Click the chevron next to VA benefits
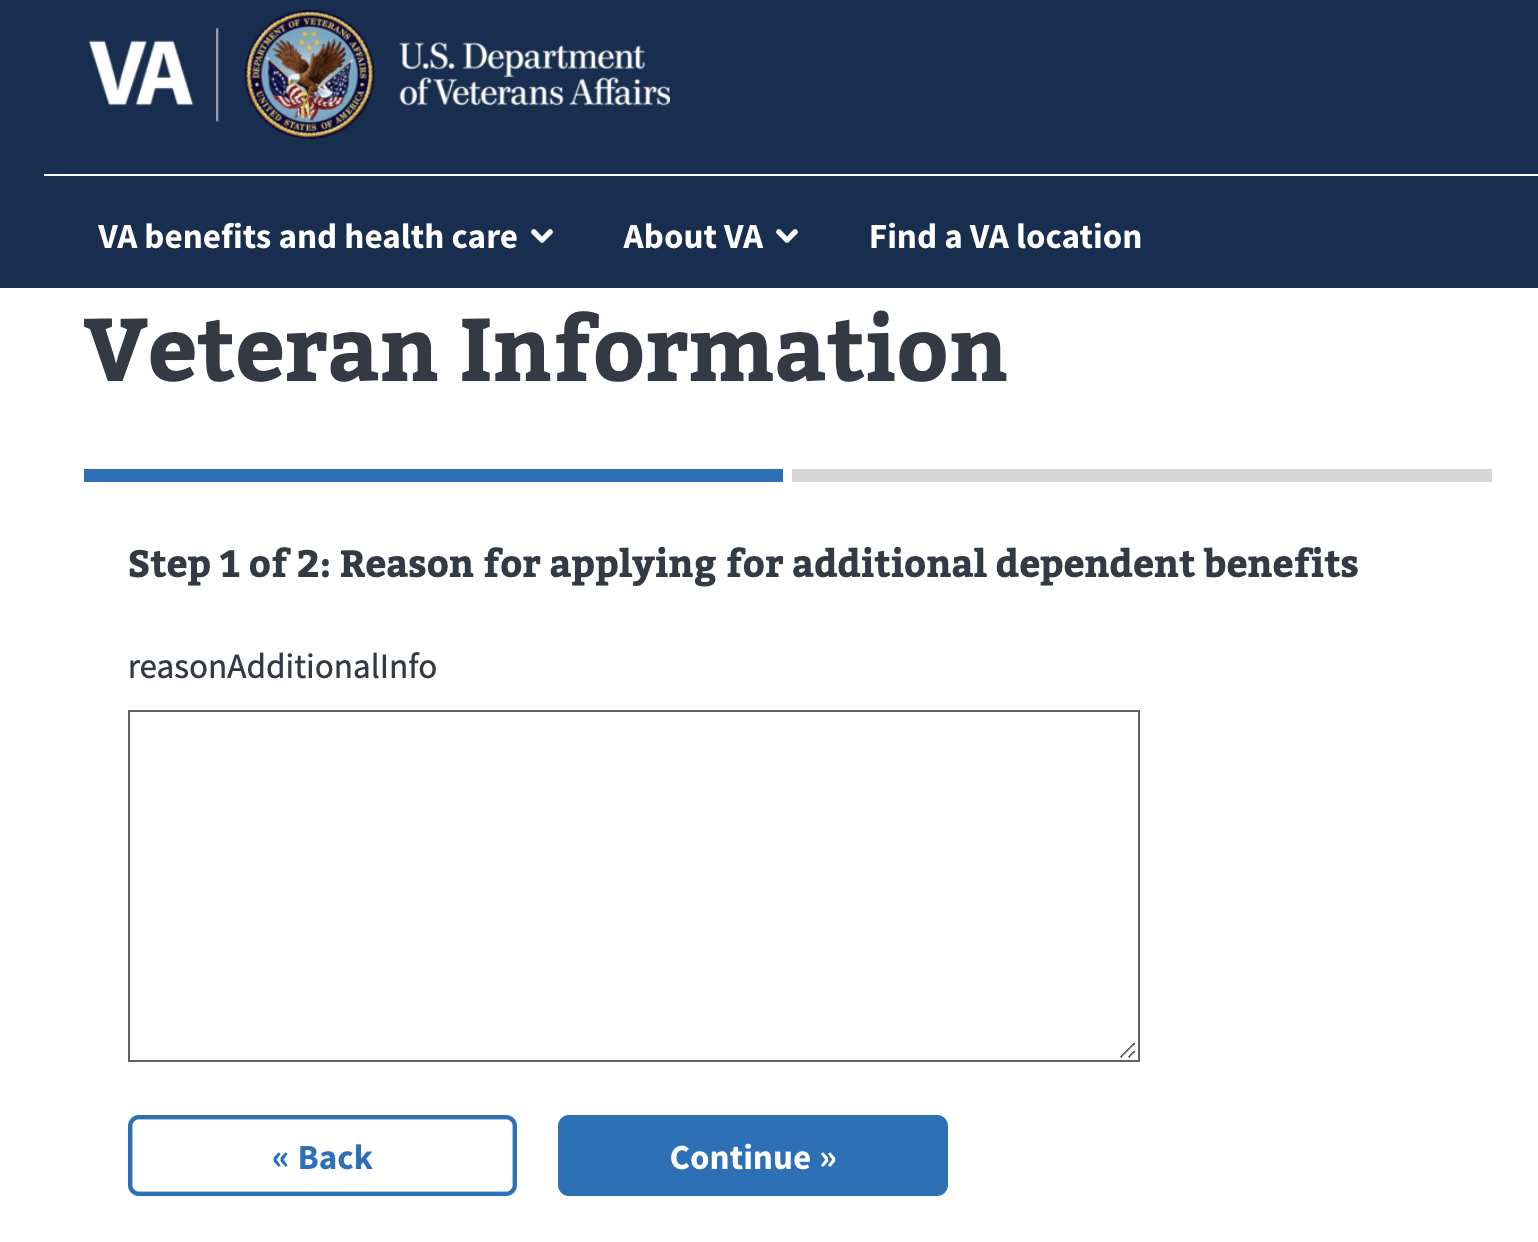 click(x=543, y=237)
